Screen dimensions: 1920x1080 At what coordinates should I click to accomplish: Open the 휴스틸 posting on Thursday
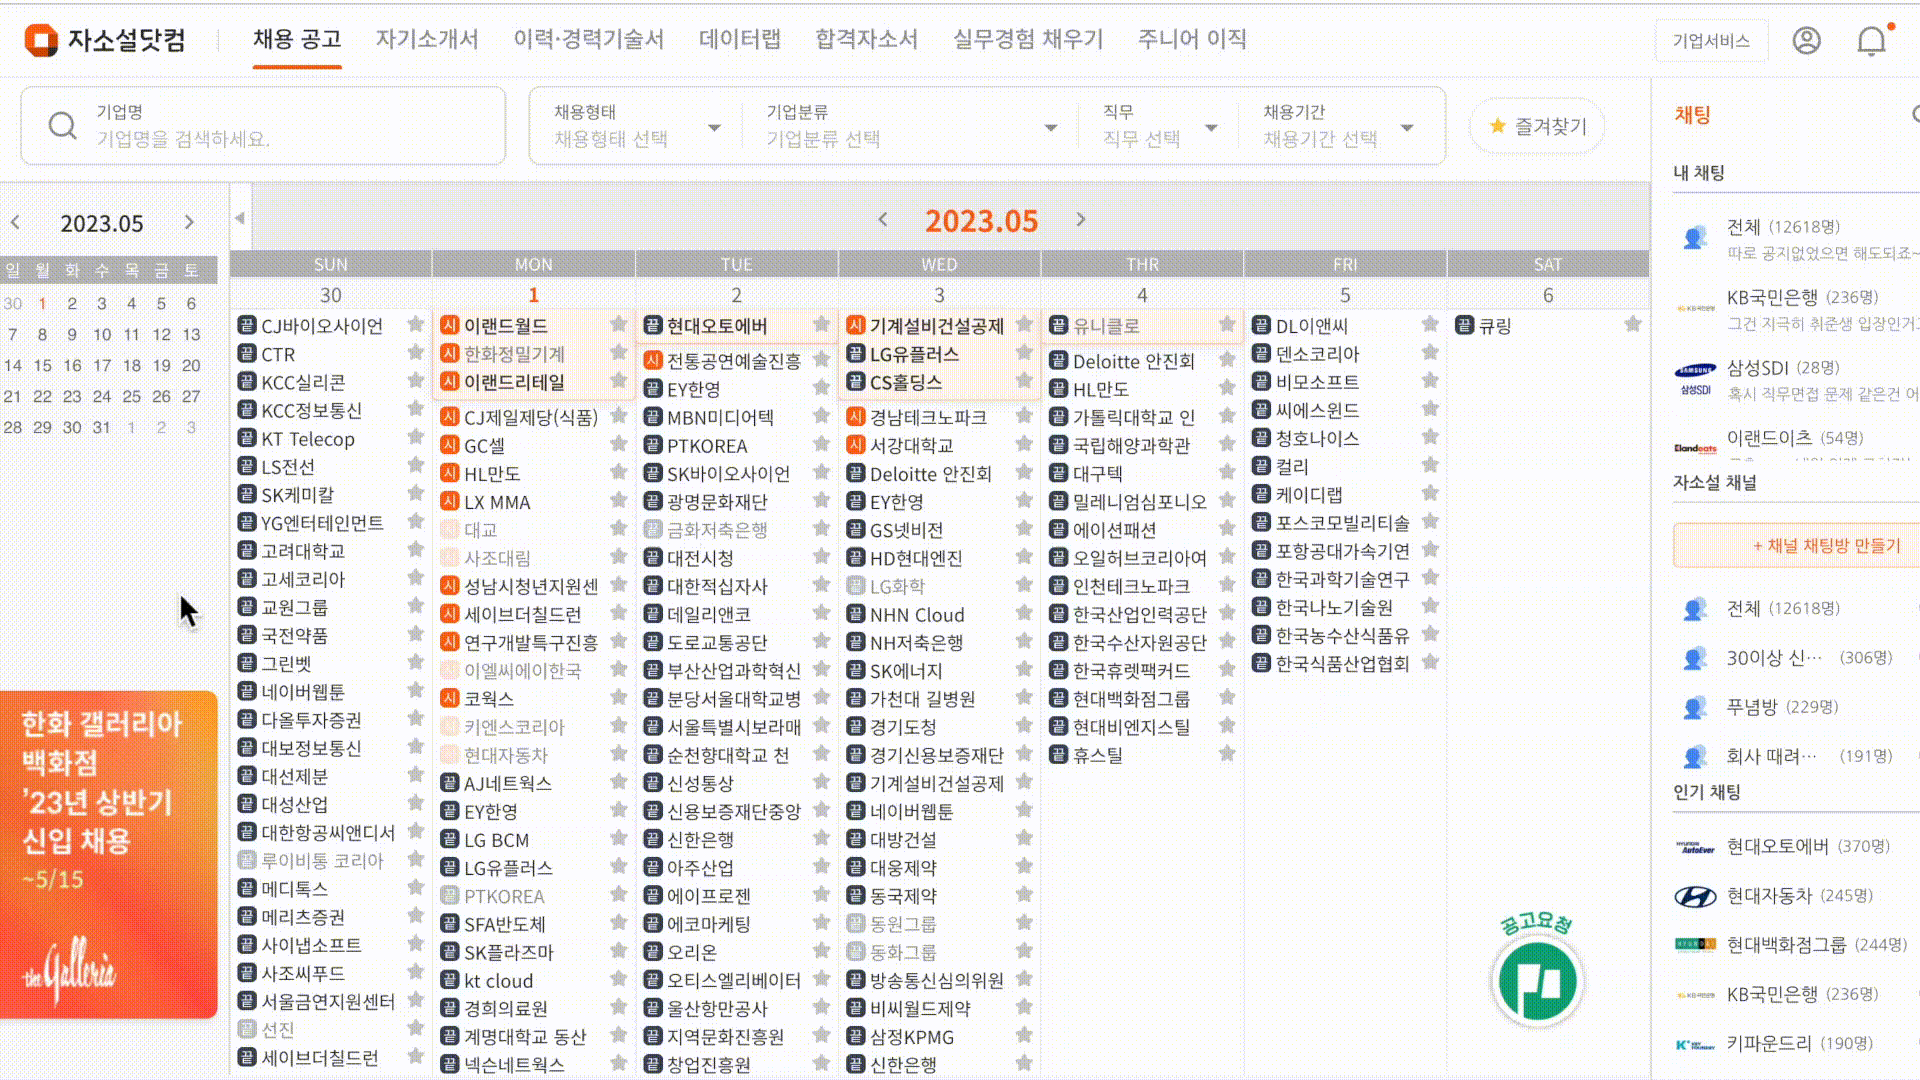pyautogui.click(x=1097, y=755)
